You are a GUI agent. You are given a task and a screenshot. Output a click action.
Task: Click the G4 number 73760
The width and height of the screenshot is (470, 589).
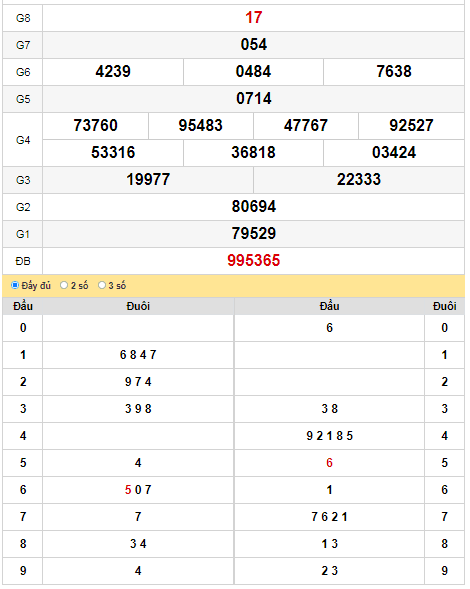coord(95,126)
